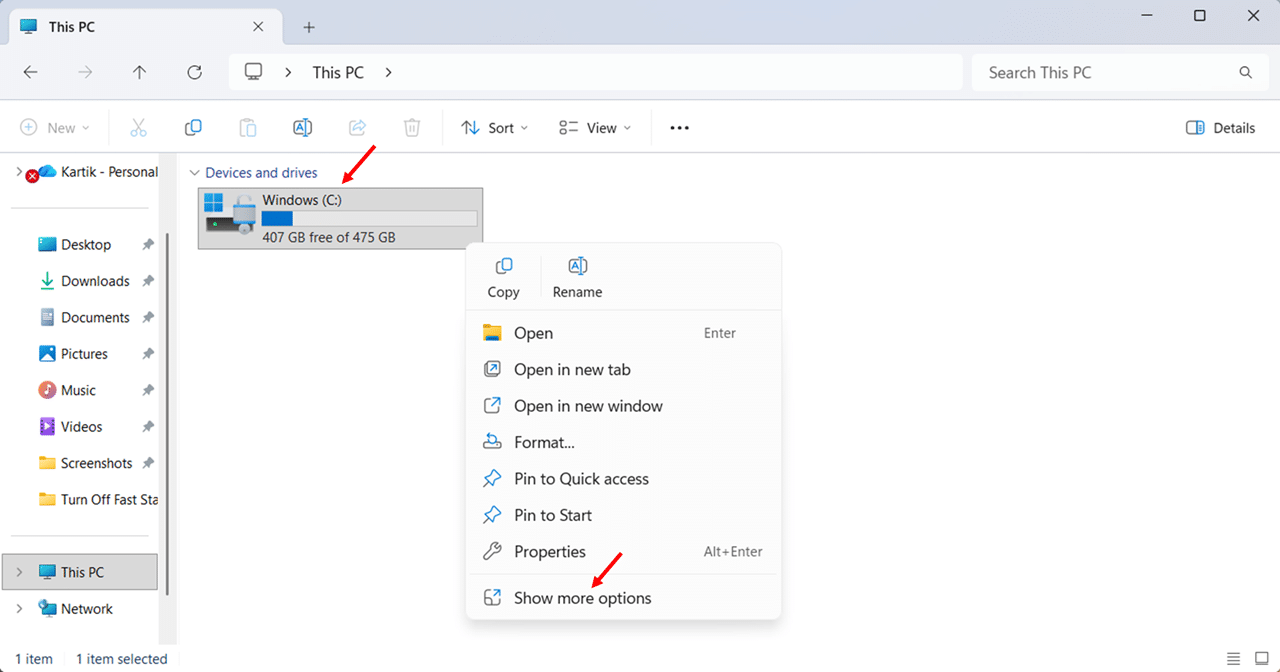Open the Sort dropdown menu
Viewport: 1280px width, 672px height.
point(495,128)
